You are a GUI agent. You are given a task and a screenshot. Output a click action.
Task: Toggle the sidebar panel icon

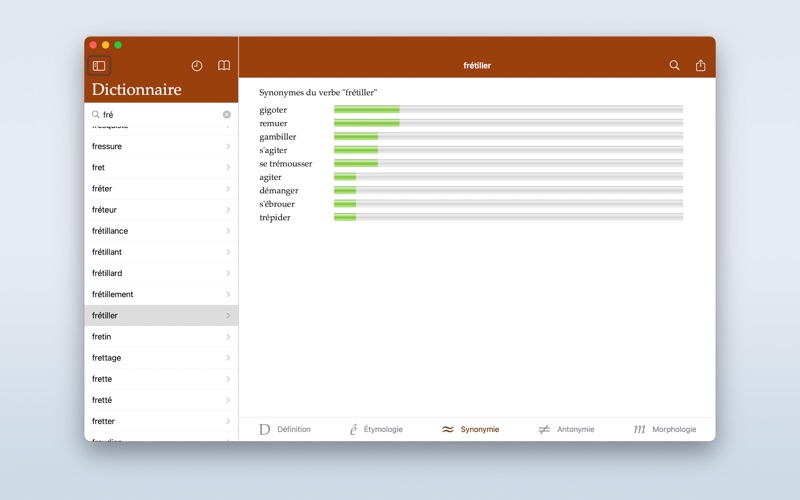point(99,66)
